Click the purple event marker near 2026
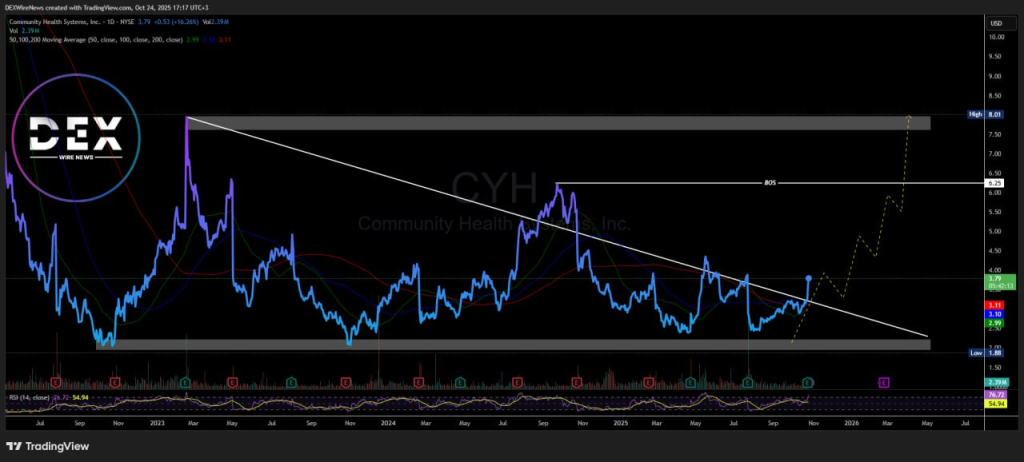The height and width of the screenshot is (462, 1024). coord(883,382)
